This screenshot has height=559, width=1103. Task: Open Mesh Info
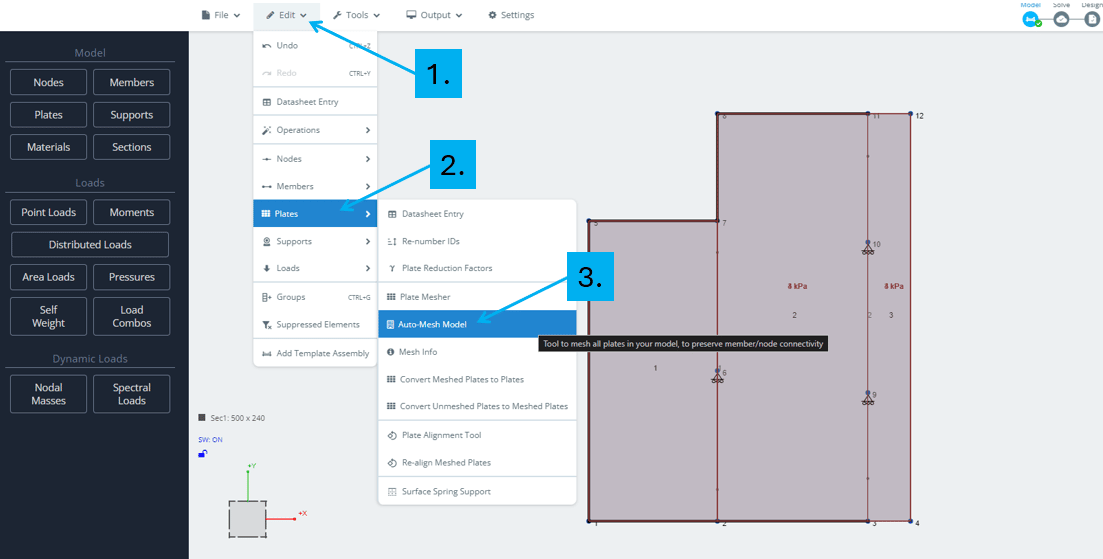pos(477,352)
